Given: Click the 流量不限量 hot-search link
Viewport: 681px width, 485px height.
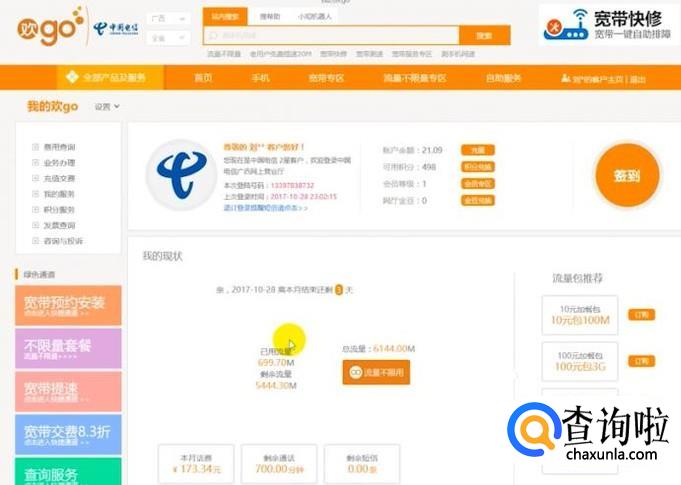Looking at the screenshot, I should [x=224, y=54].
